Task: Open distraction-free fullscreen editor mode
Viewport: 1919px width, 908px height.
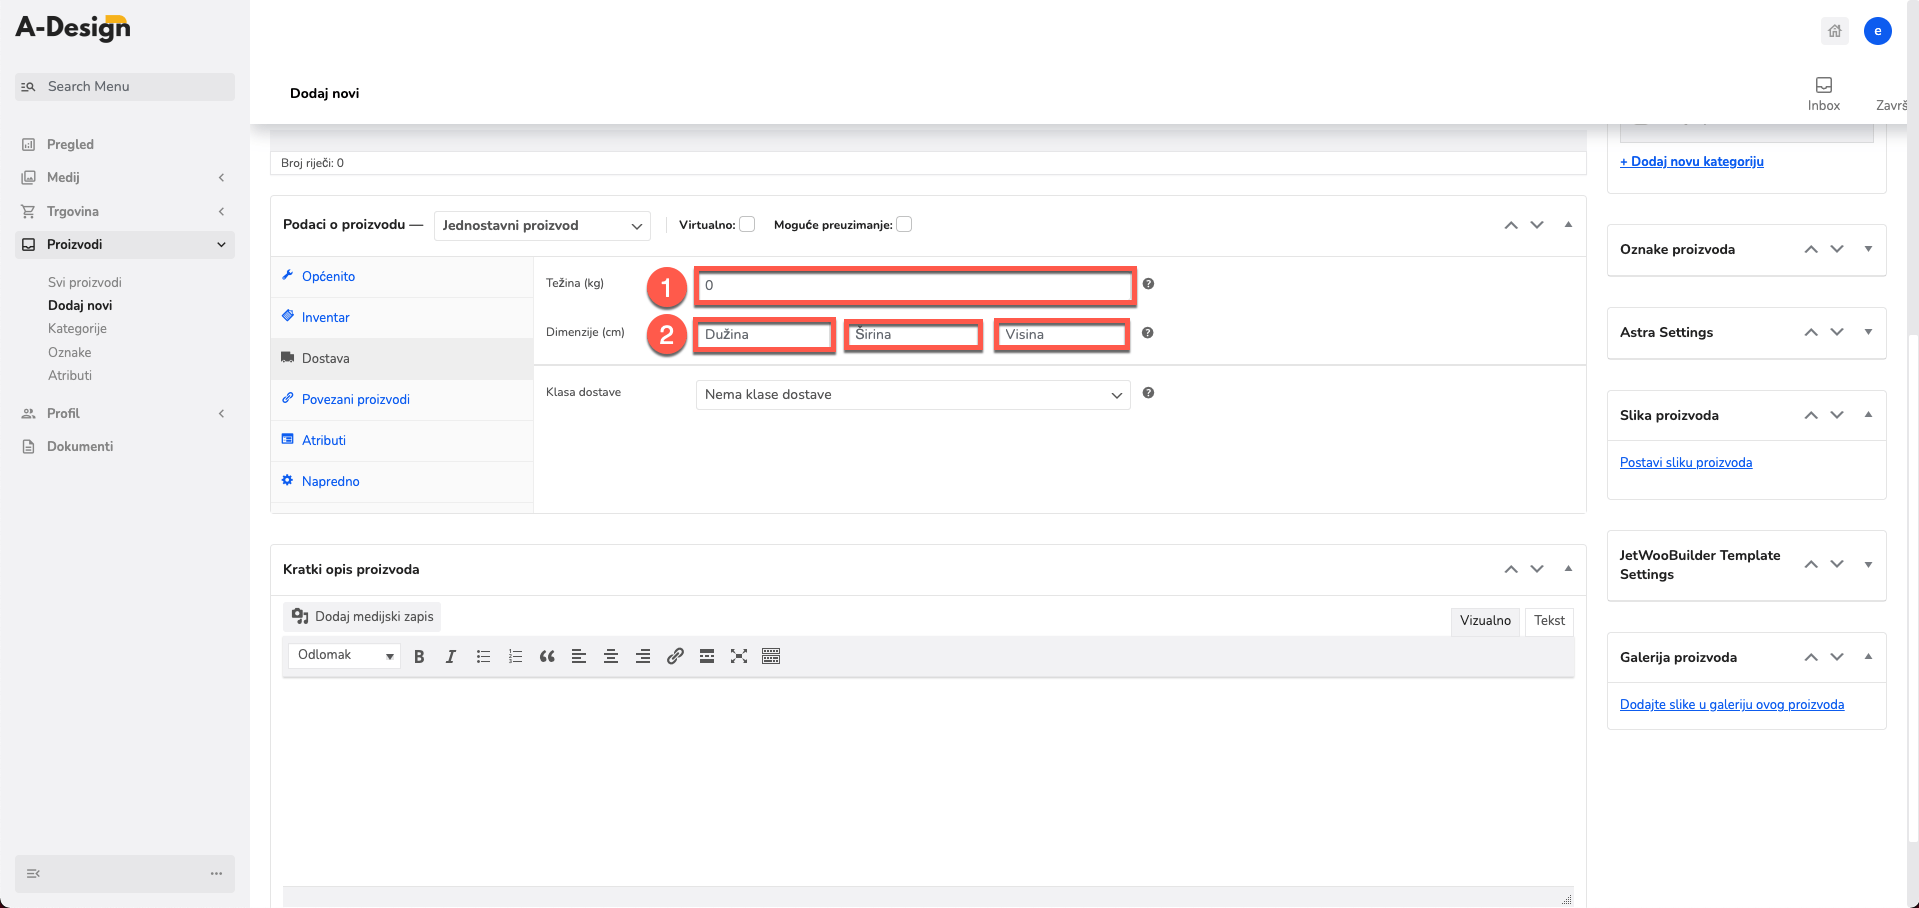Action: [739, 656]
